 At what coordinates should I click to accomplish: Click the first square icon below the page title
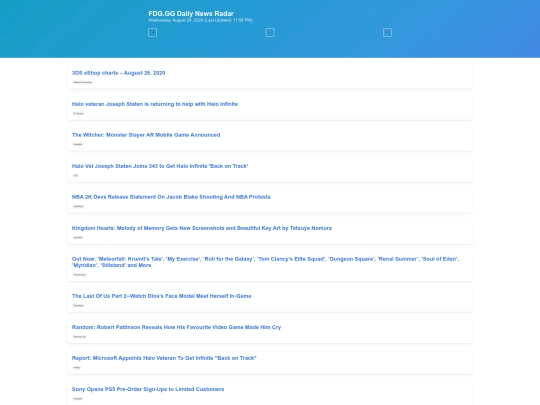tap(153, 33)
